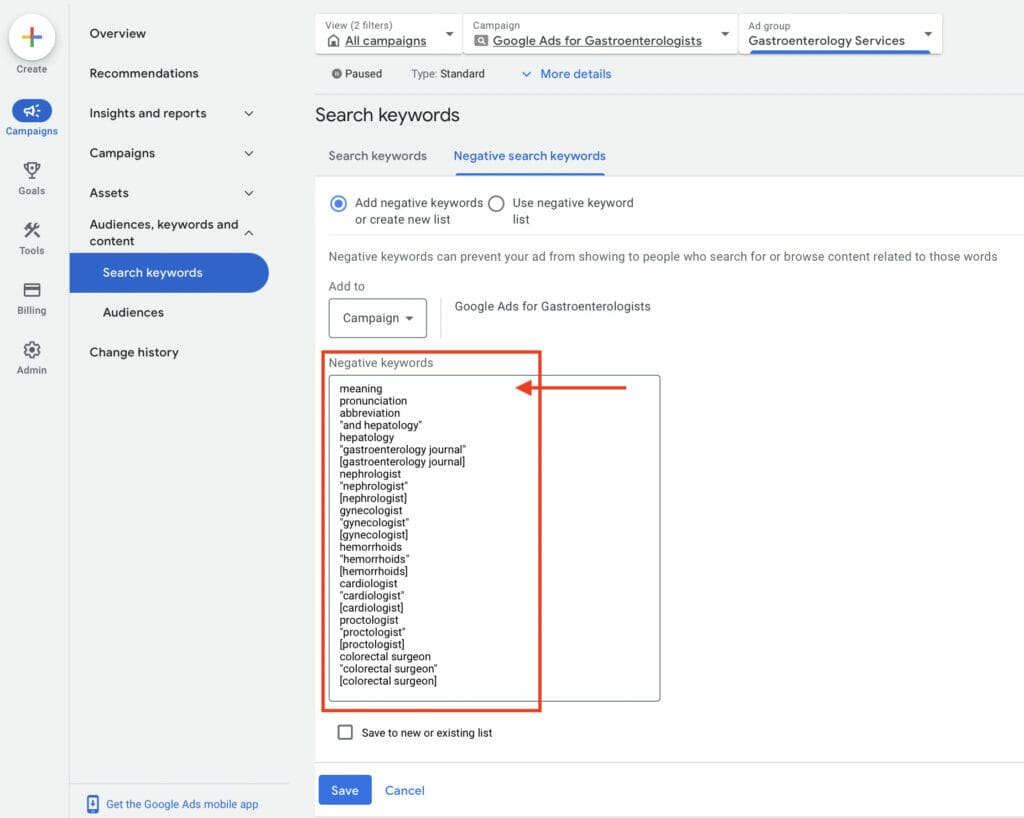Image resolution: width=1024 pixels, height=818 pixels.
Task: Click the "pronunciation" keyword line
Action: point(373,401)
